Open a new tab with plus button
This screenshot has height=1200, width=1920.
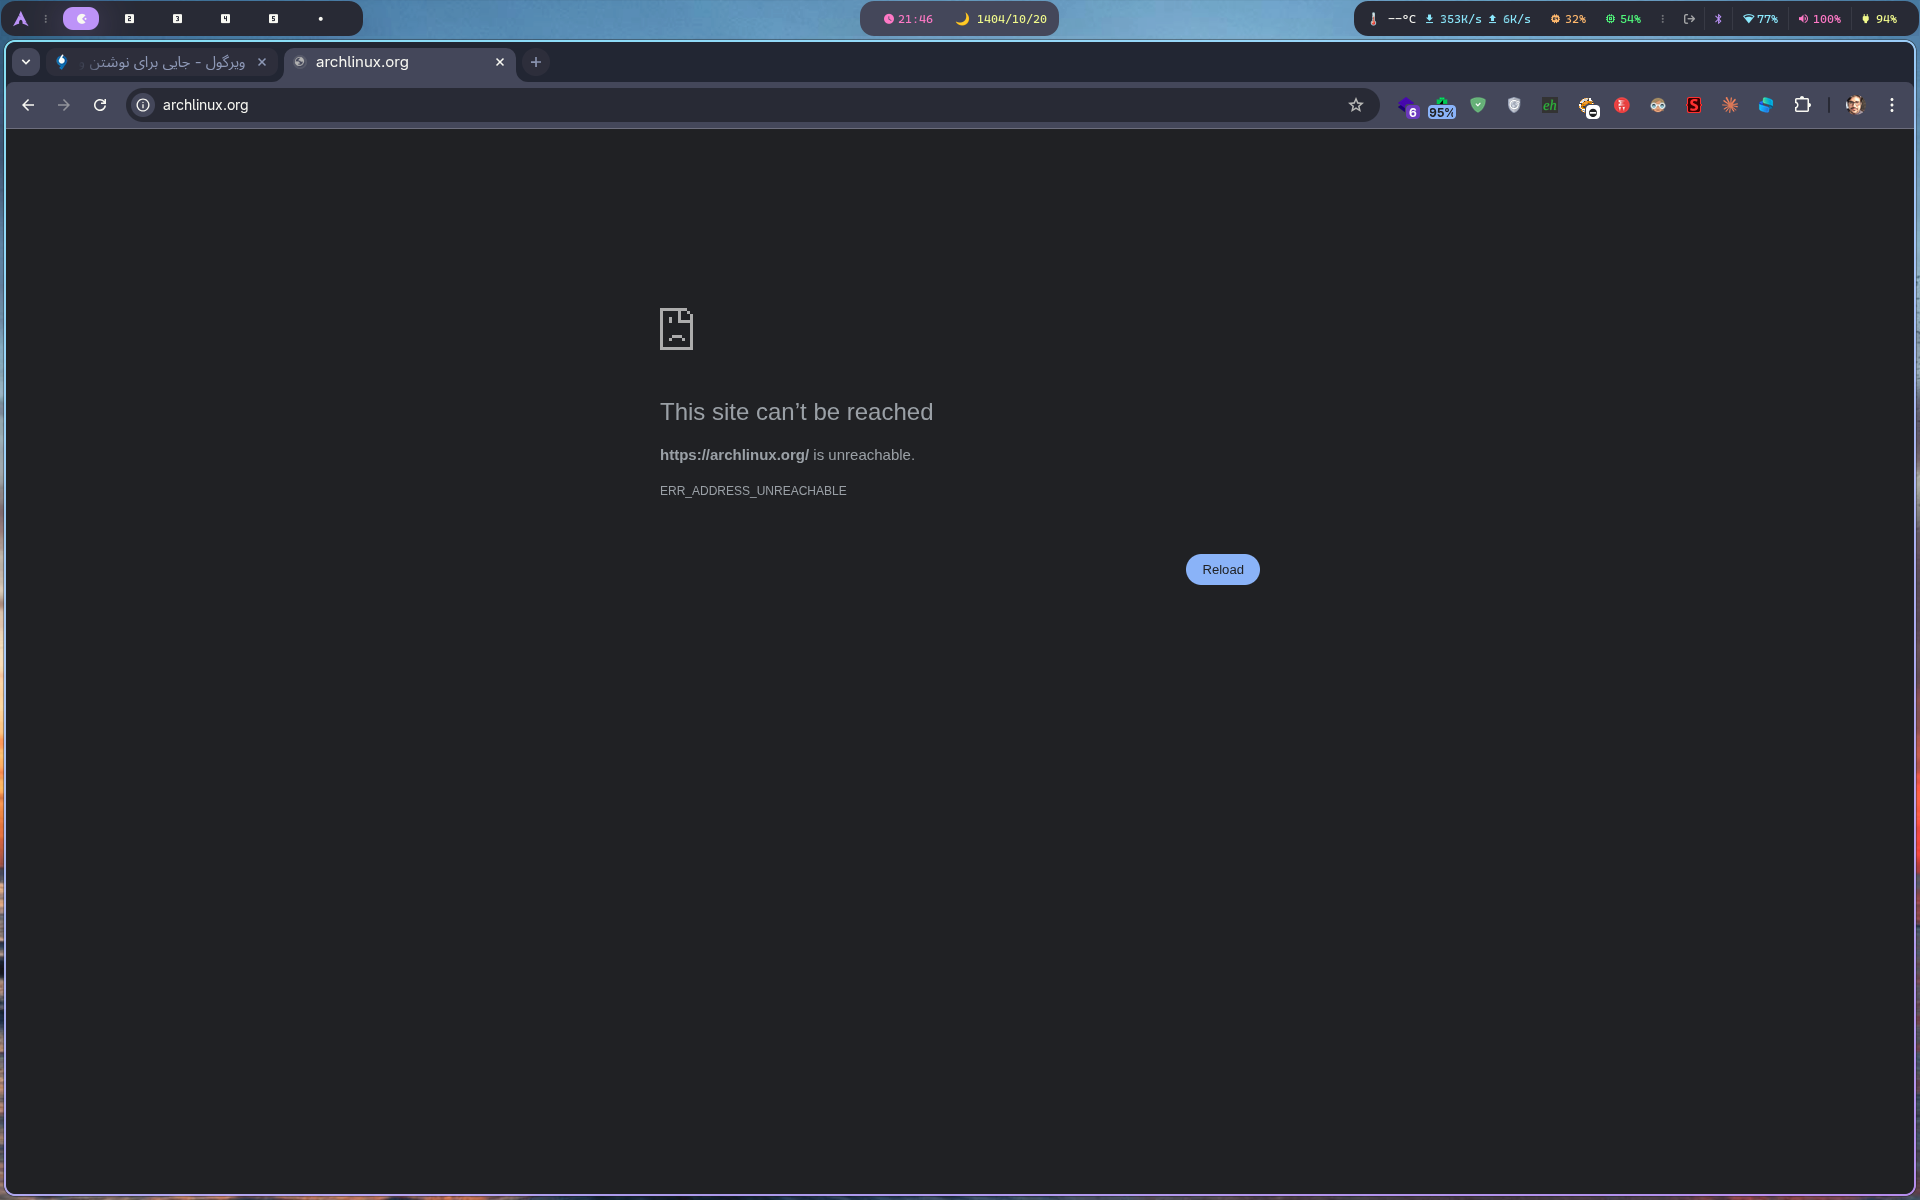pos(536,62)
